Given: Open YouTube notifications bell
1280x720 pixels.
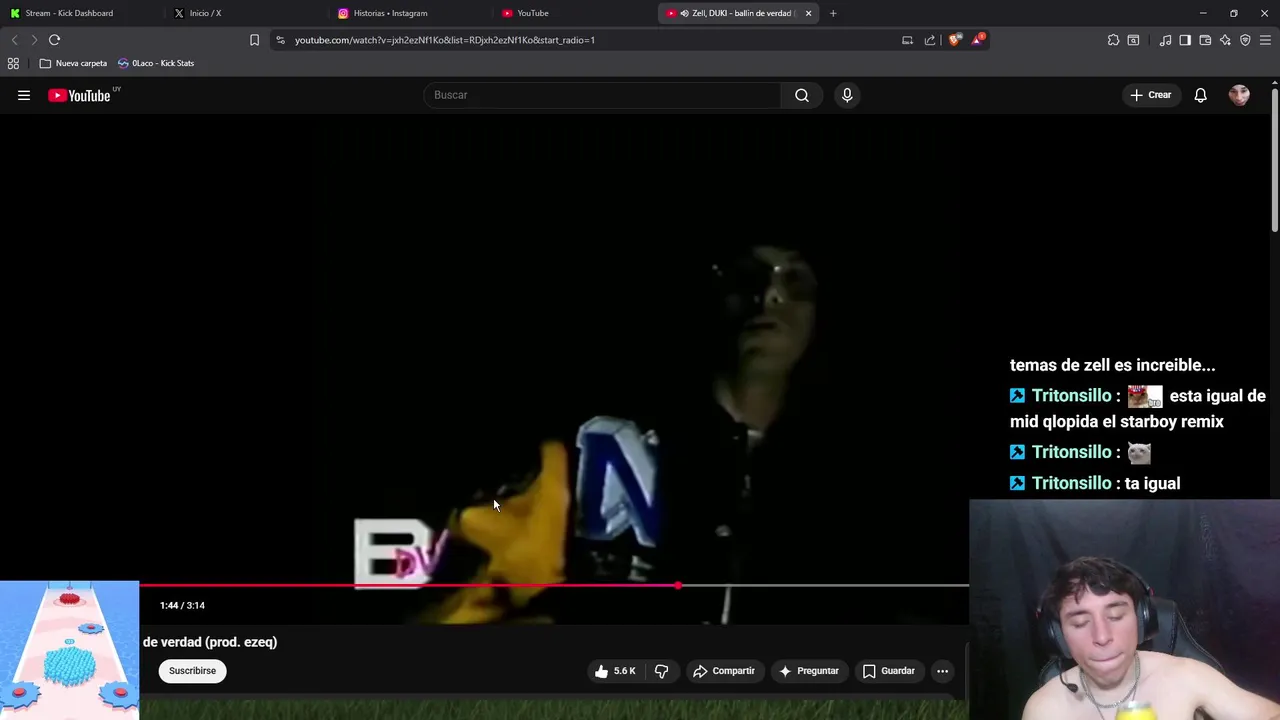Looking at the screenshot, I should (x=1200, y=95).
